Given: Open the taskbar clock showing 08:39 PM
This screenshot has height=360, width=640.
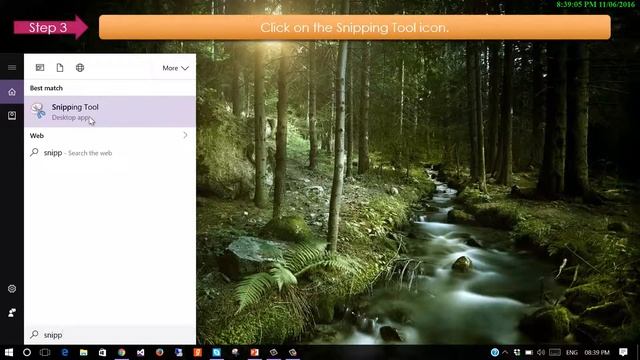Looking at the screenshot, I should click(597, 352).
